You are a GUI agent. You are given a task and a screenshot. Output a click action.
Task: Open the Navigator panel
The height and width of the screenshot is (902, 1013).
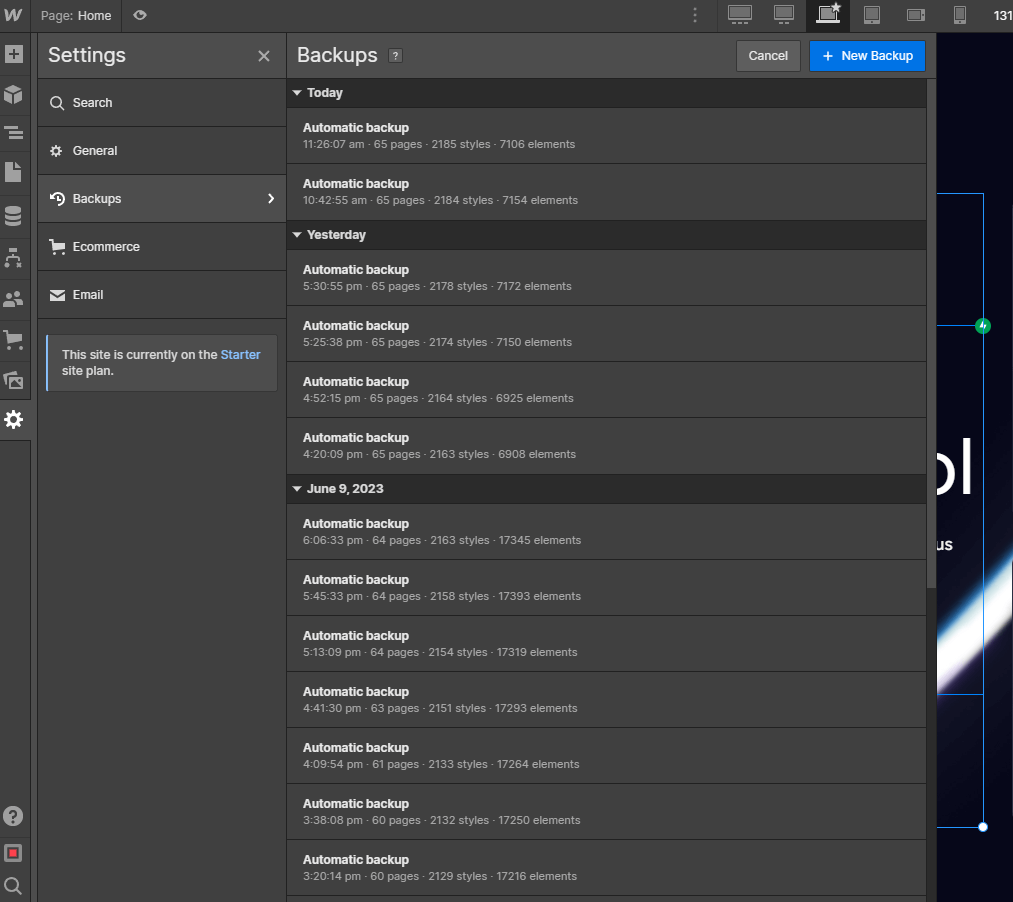pyautogui.click(x=14, y=132)
